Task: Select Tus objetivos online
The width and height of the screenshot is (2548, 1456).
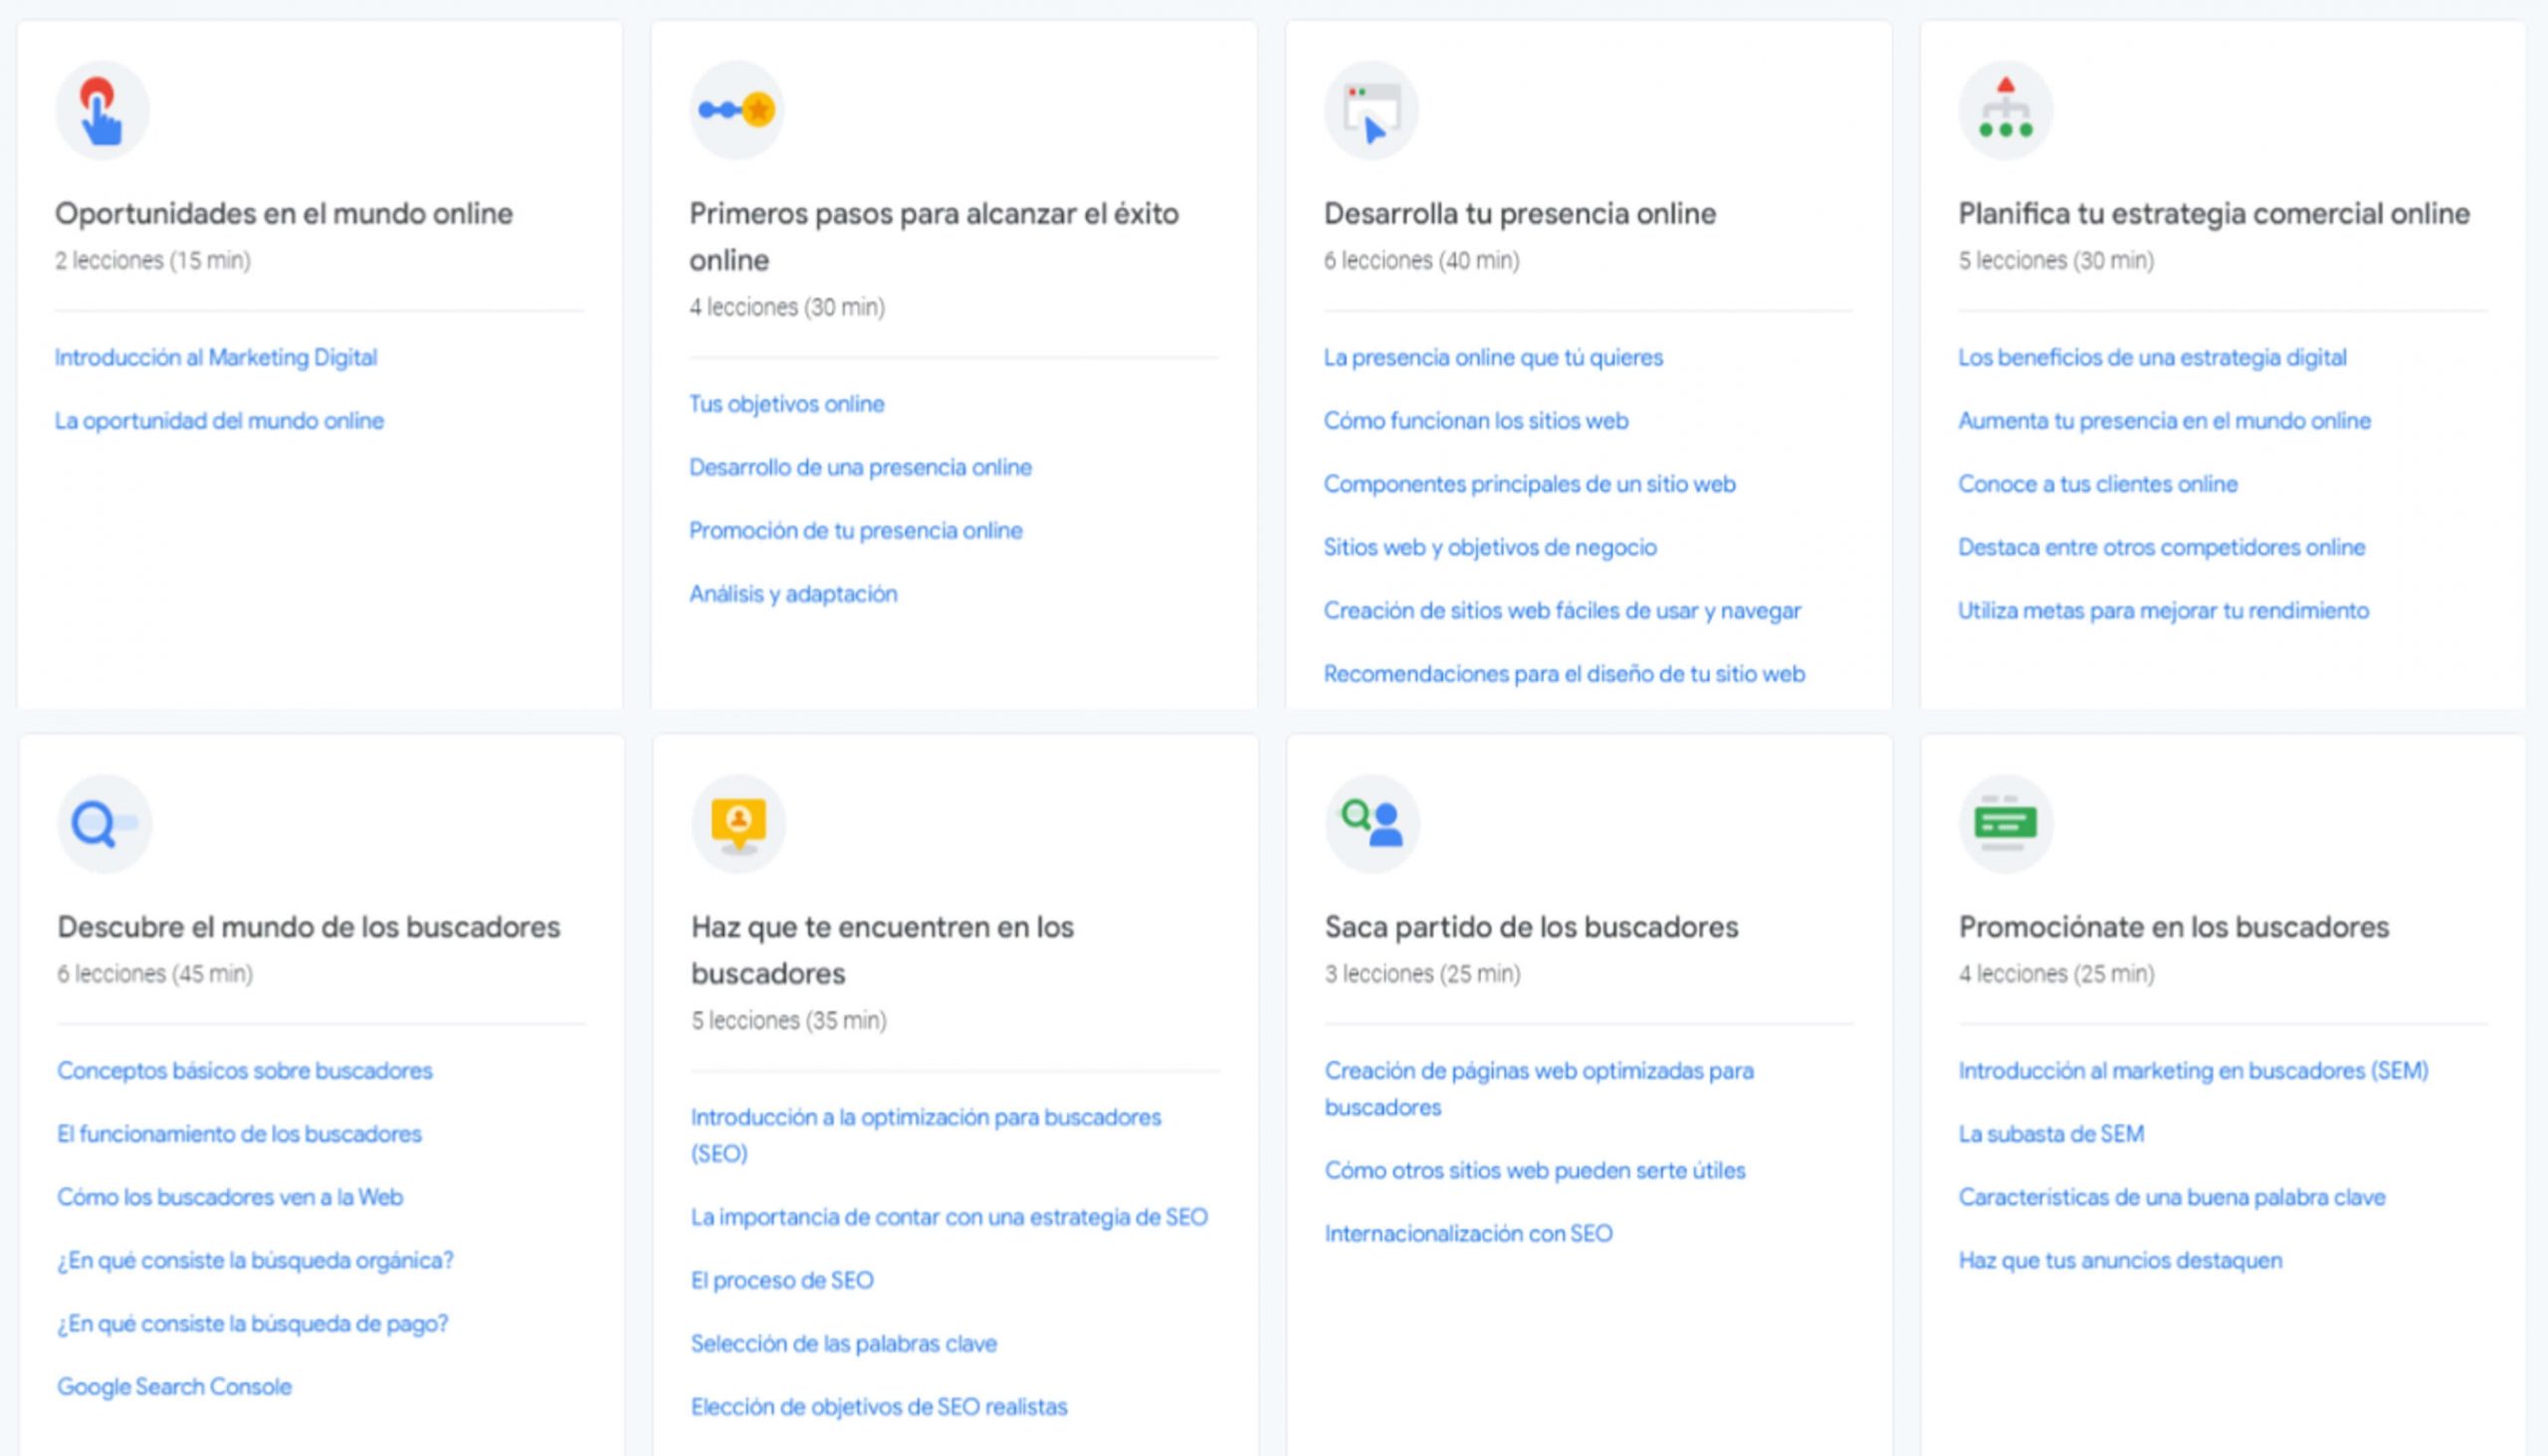Action: (x=786, y=404)
